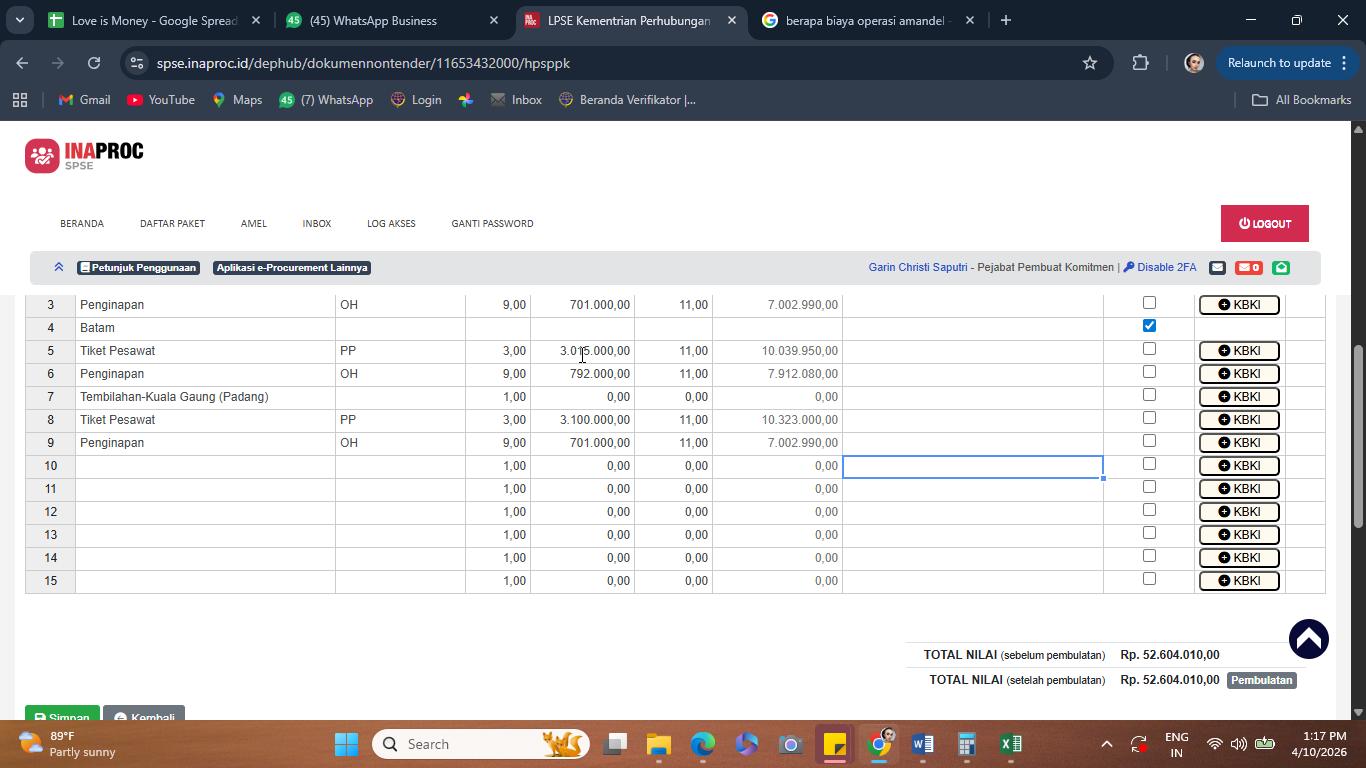This screenshot has width=1366, height=768.
Task: Click the INAPROC SPSE logo
Action: click(x=84, y=155)
